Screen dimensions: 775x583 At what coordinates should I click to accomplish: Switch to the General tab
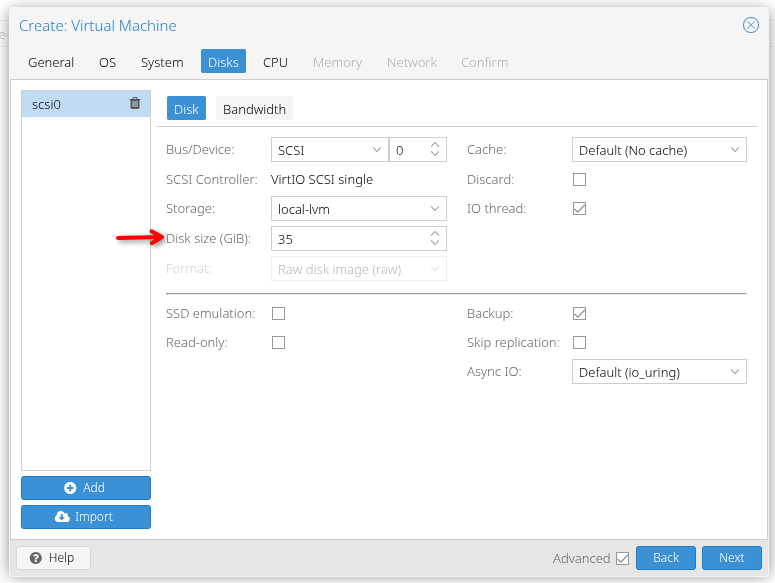click(51, 62)
